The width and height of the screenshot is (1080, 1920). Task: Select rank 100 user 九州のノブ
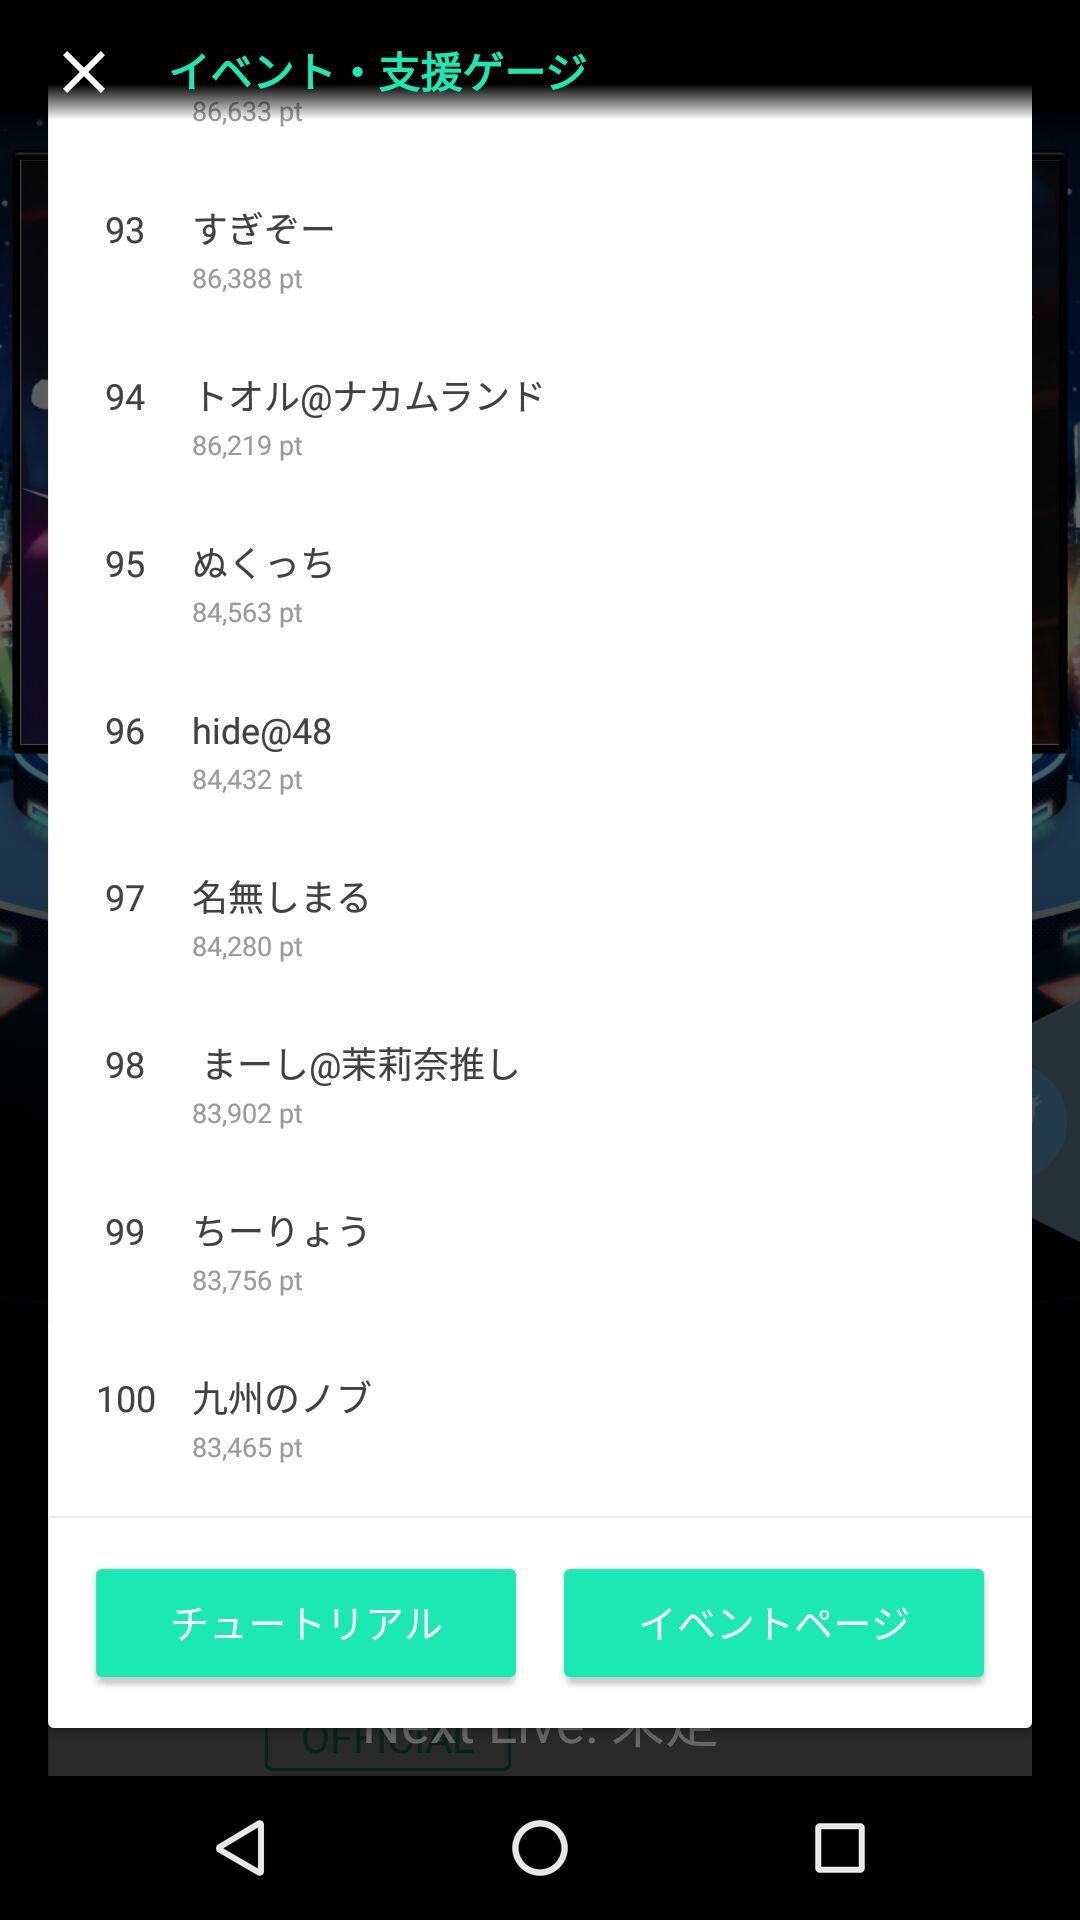click(281, 1398)
